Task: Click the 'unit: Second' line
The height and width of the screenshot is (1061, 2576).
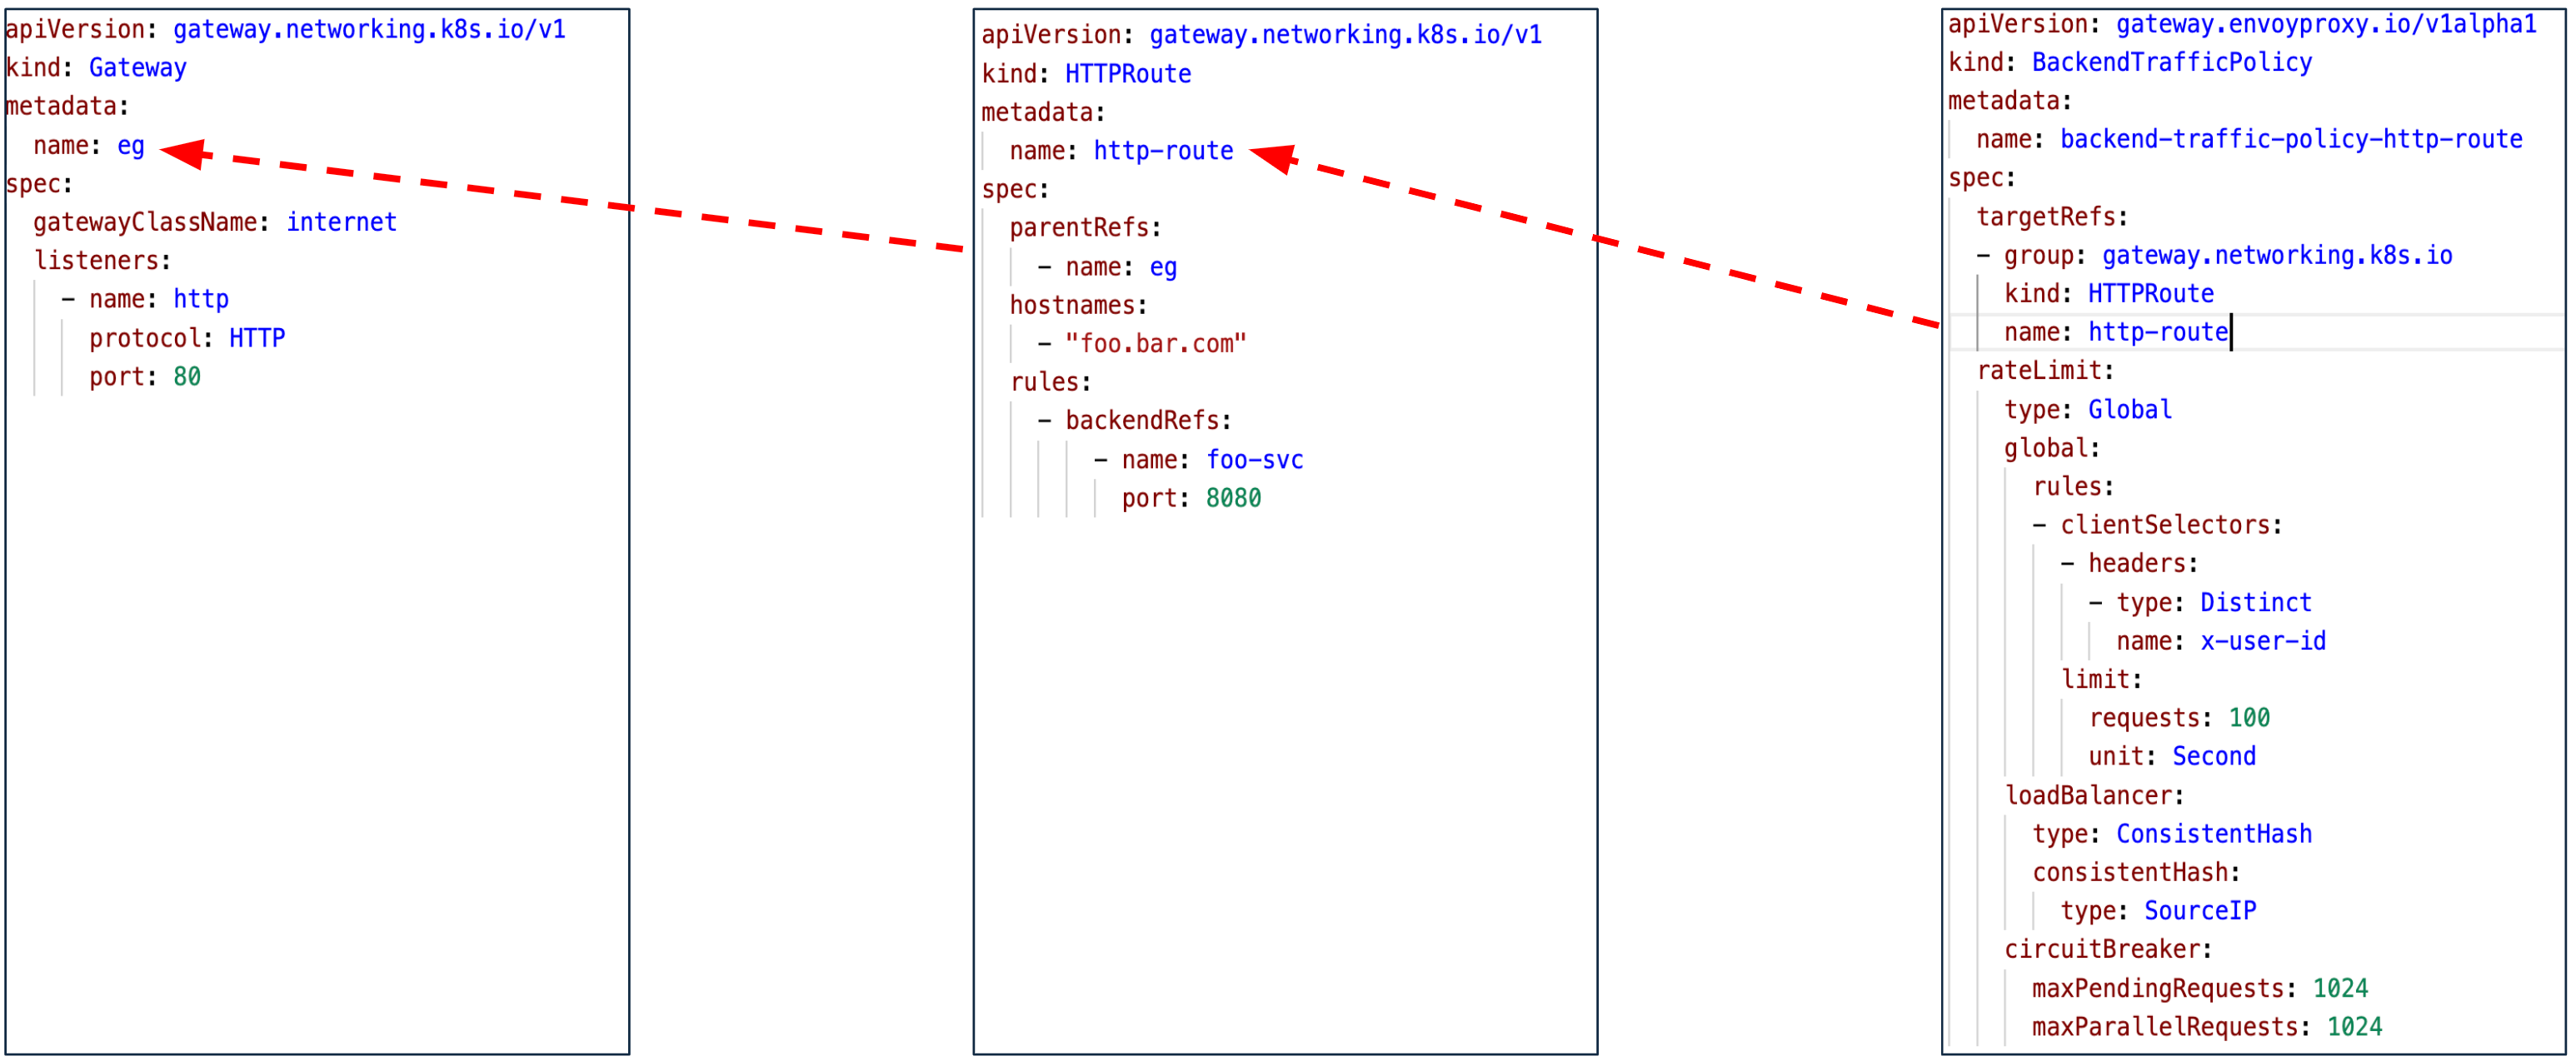Action: pyautogui.click(x=2172, y=757)
